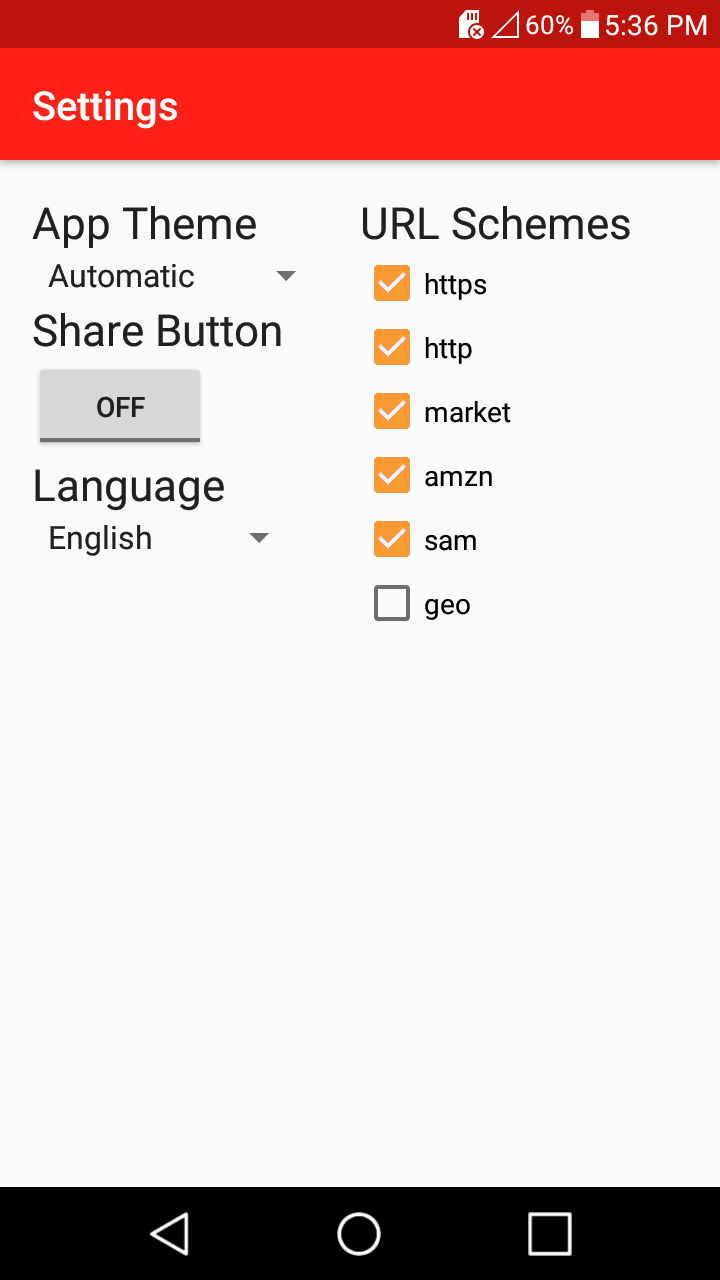Untick the sam URL scheme
Image resolution: width=720 pixels, height=1280 pixels.
pos(392,540)
